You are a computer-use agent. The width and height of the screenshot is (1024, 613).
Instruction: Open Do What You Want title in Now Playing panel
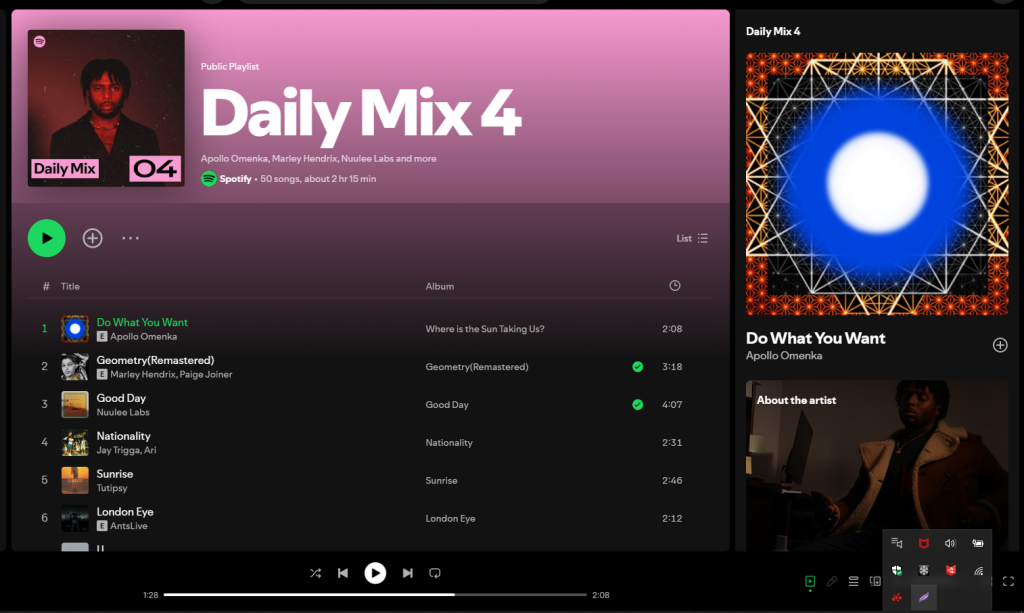(x=816, y=338)
